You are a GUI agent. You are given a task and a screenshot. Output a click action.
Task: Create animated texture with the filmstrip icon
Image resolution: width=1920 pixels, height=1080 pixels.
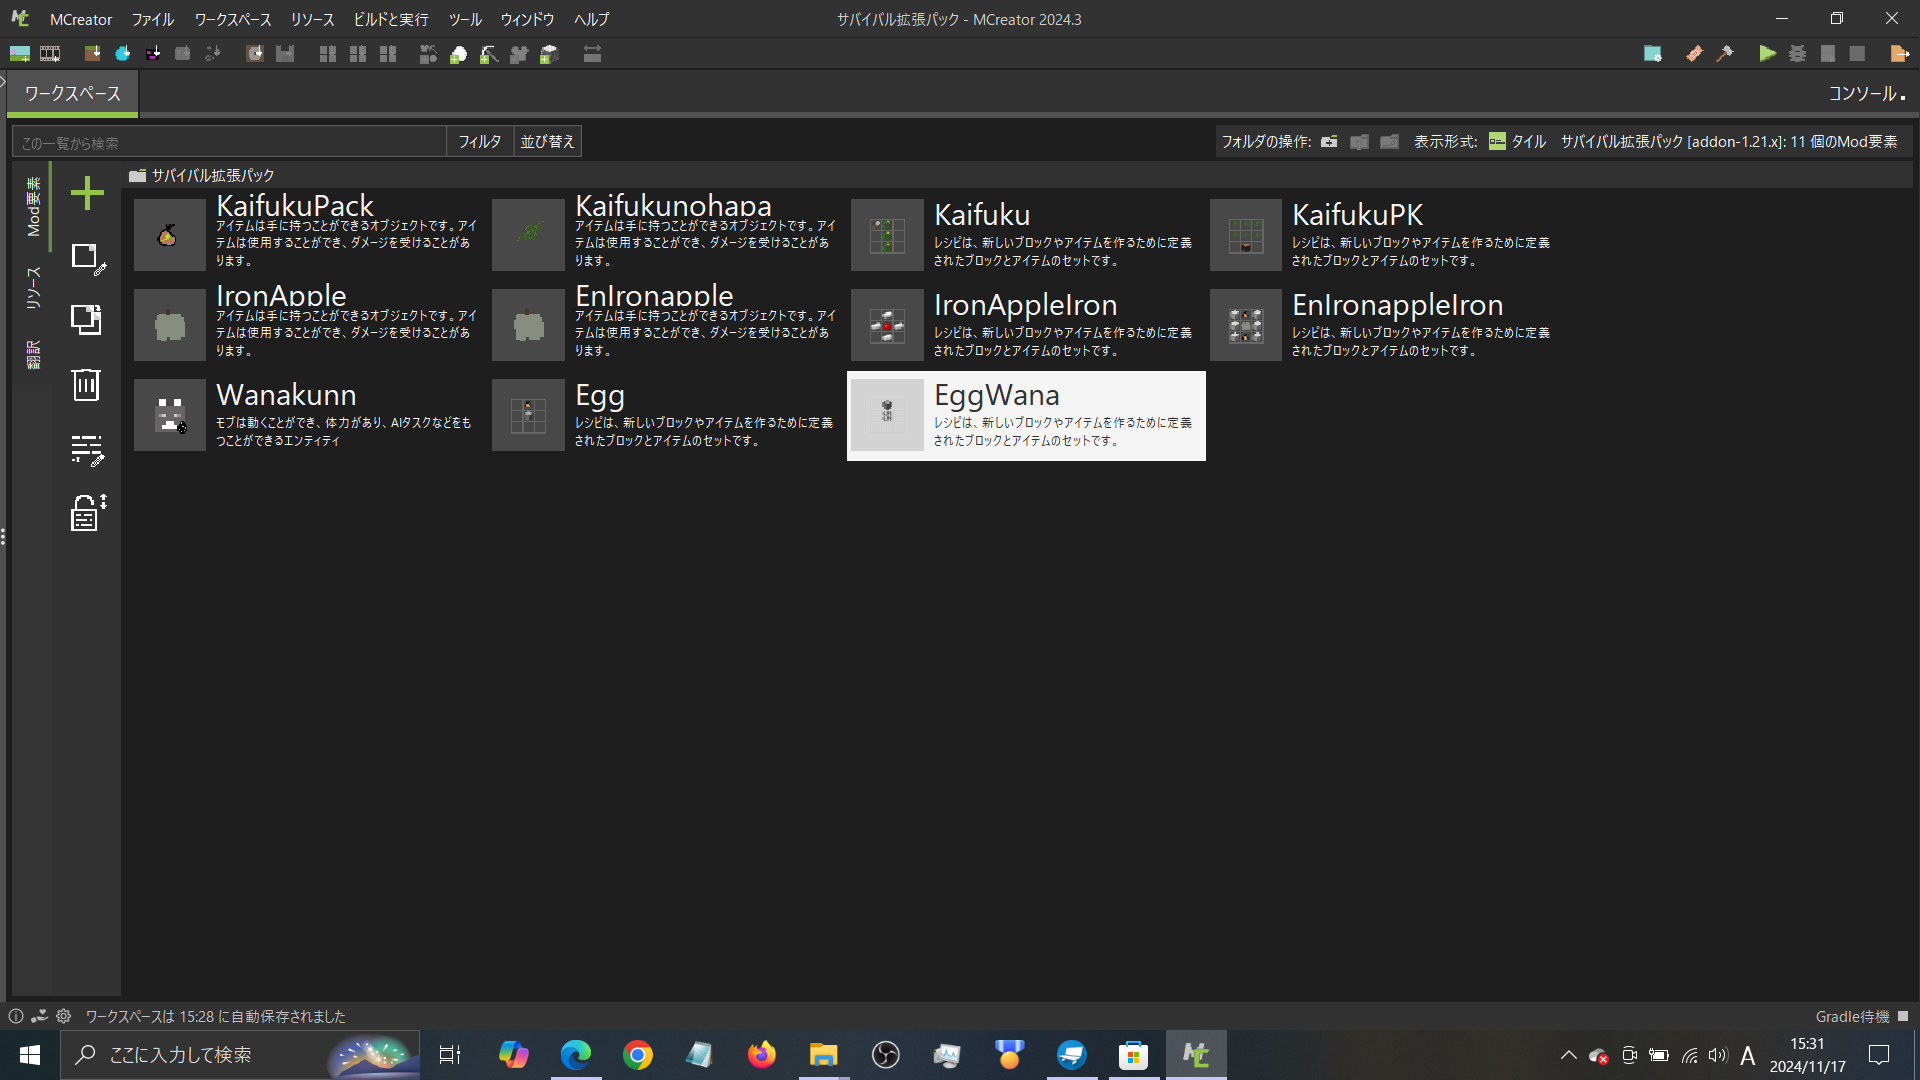pyautogui.click(x=50, y=54)
